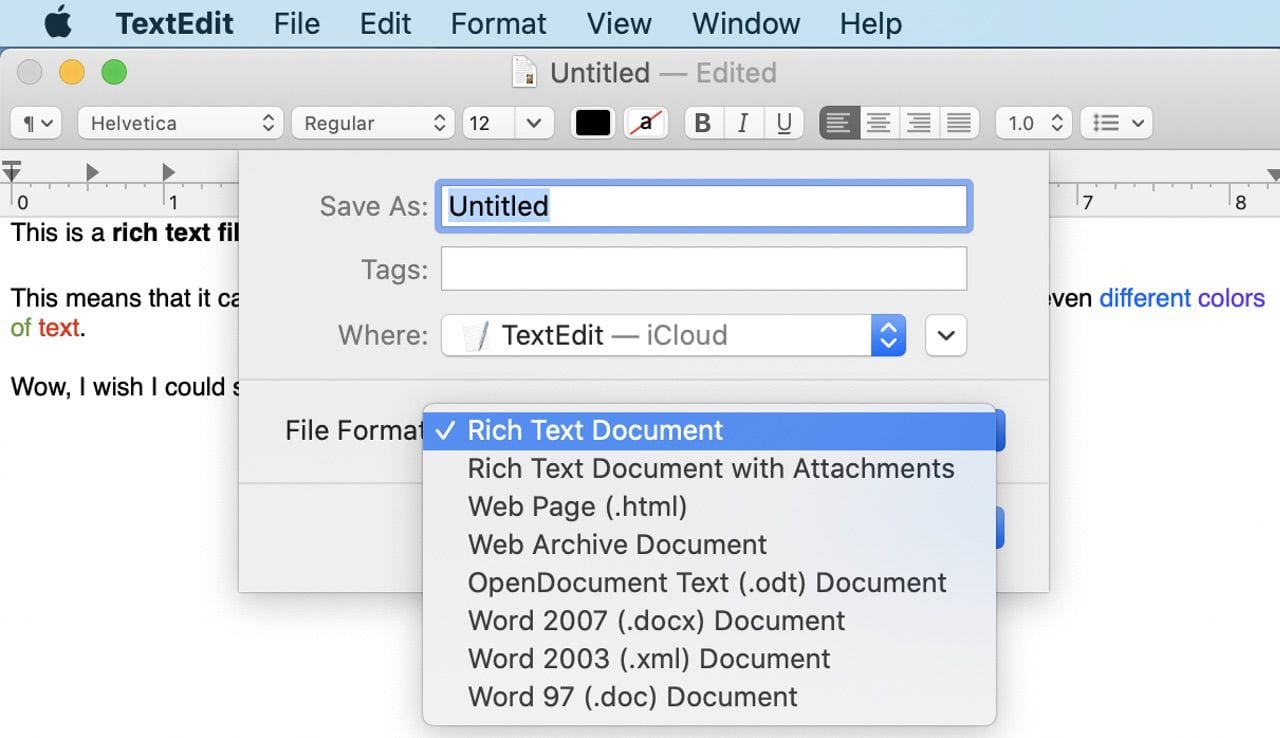
Task: Click the black text color swatch
Action: tap(593, 123)
